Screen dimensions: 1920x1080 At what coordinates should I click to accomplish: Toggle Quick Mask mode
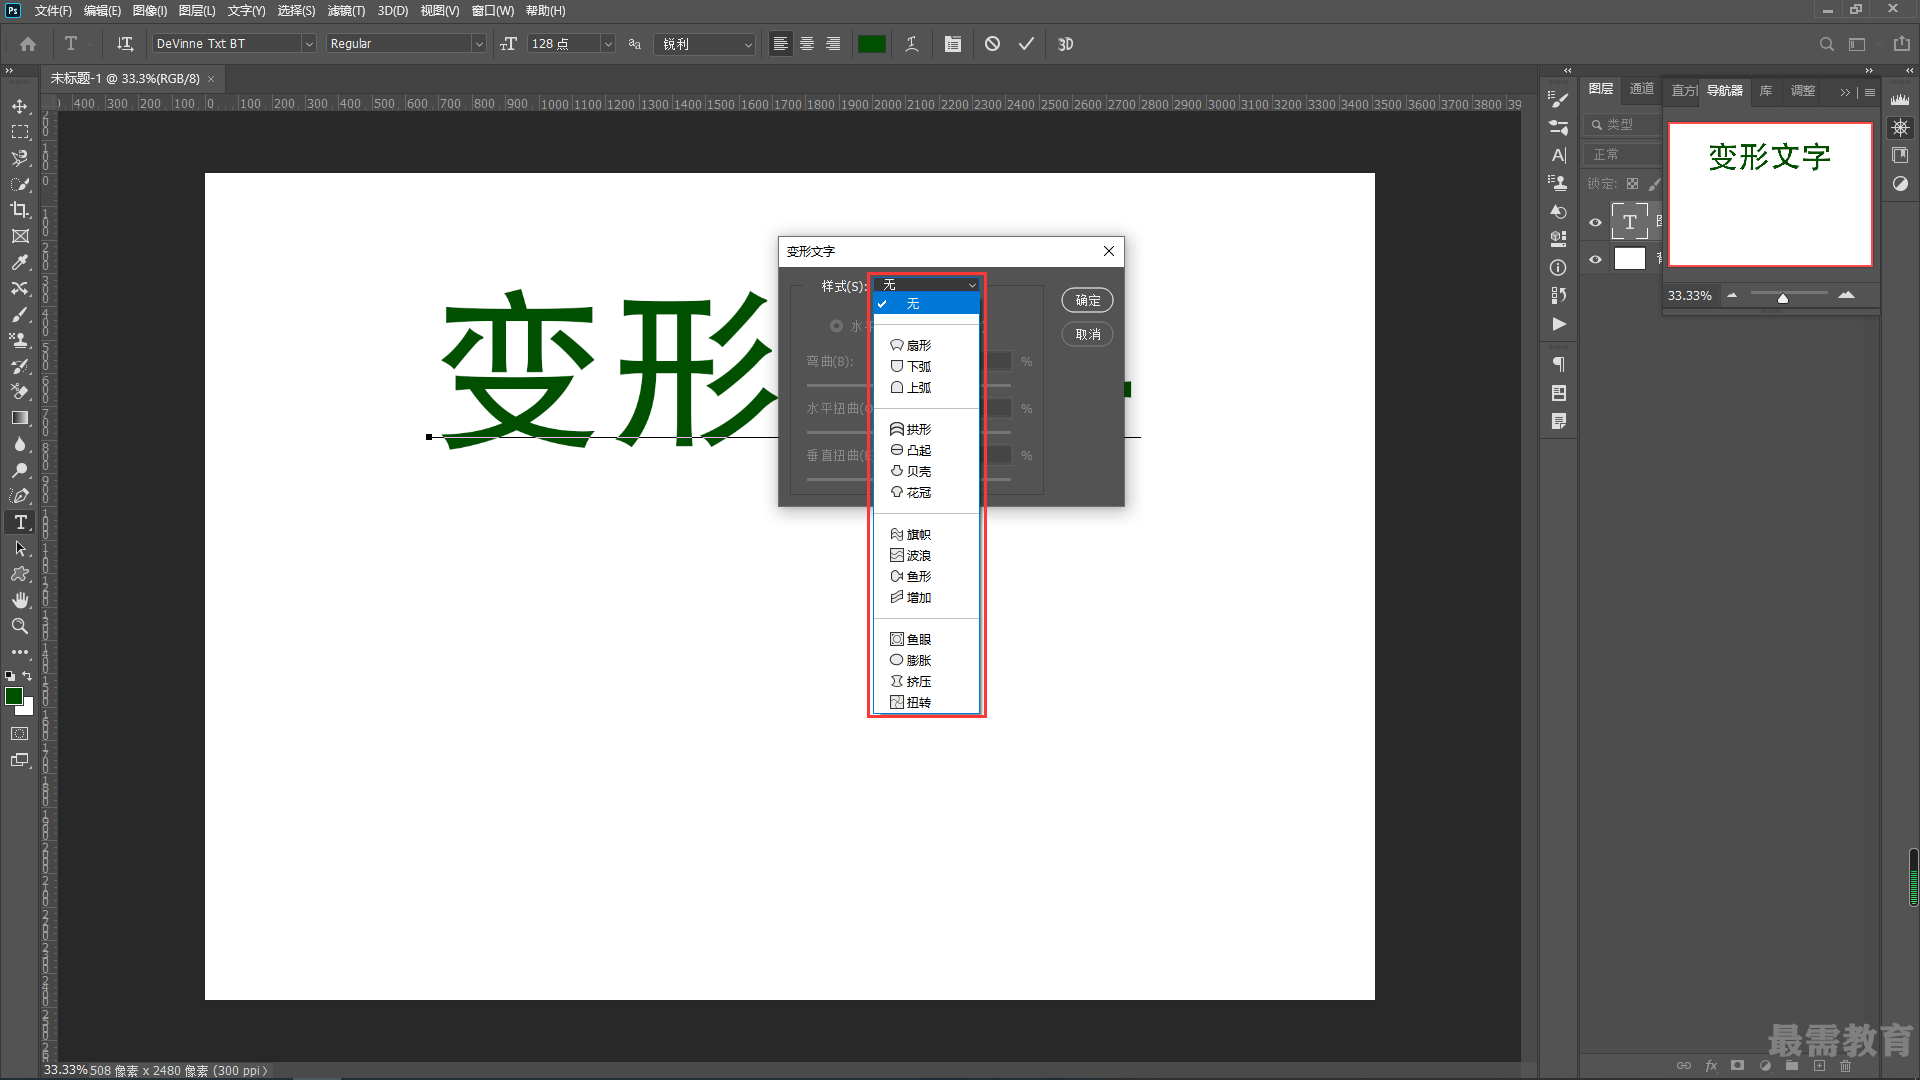20,734
